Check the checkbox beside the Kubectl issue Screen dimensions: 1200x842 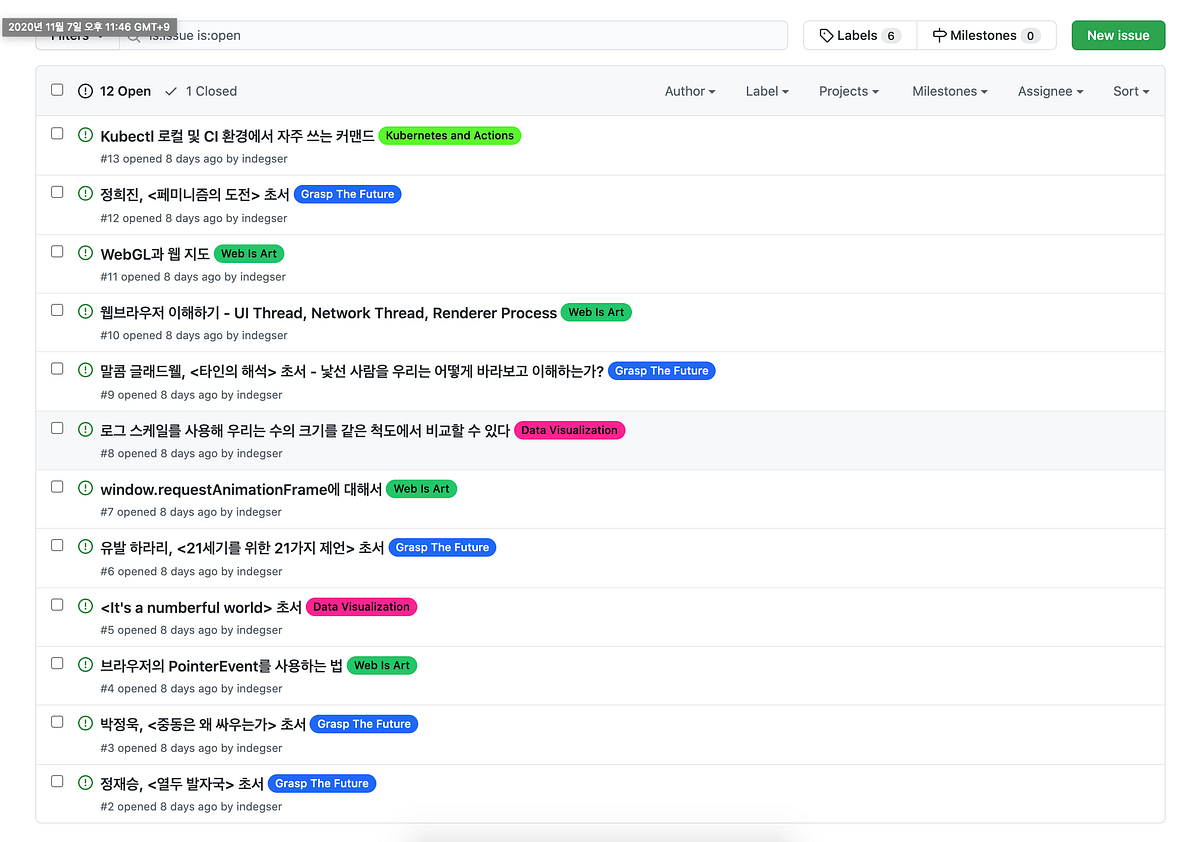(x=57, y=133)
